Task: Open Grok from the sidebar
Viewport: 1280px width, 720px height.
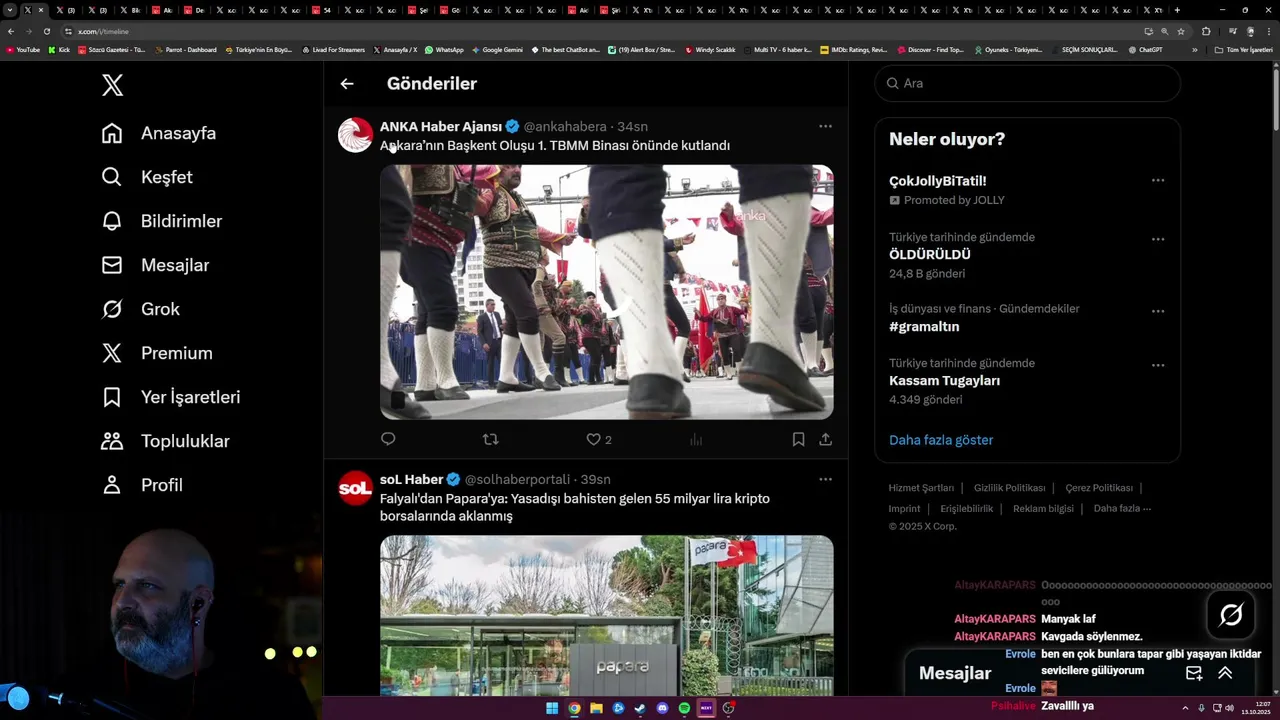Action: (x=141, y=309)
